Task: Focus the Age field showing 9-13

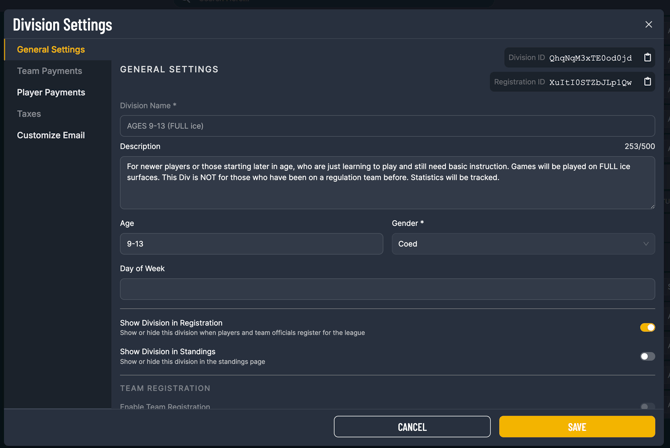Action: click(251, 244)
